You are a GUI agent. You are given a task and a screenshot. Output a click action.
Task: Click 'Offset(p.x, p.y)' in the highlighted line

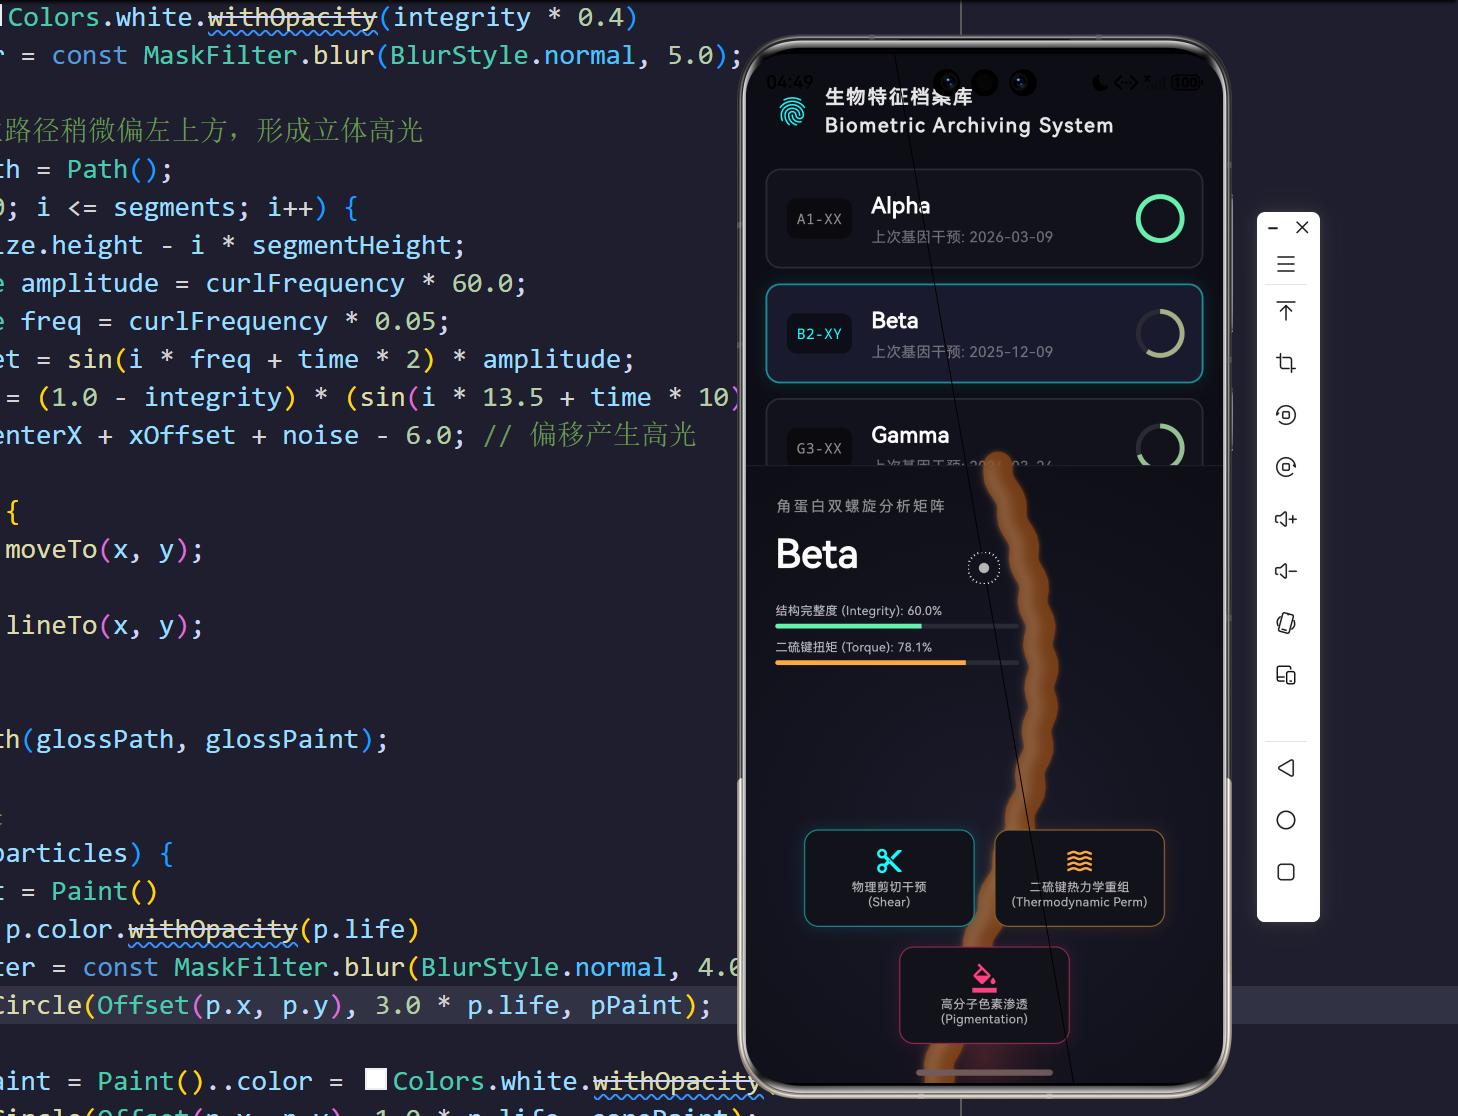pos(219,1005)
